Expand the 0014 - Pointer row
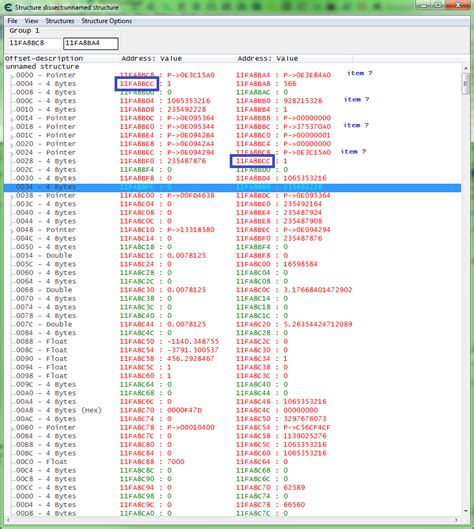 [12, 119]
